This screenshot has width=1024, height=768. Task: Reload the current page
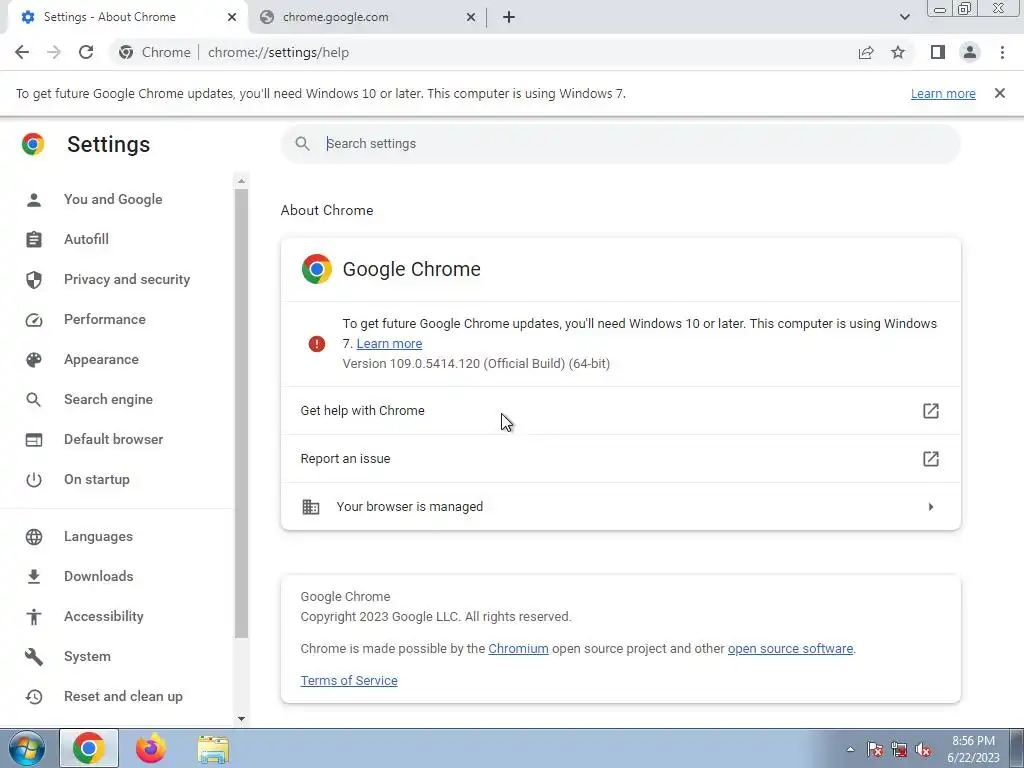click(86, 52)
